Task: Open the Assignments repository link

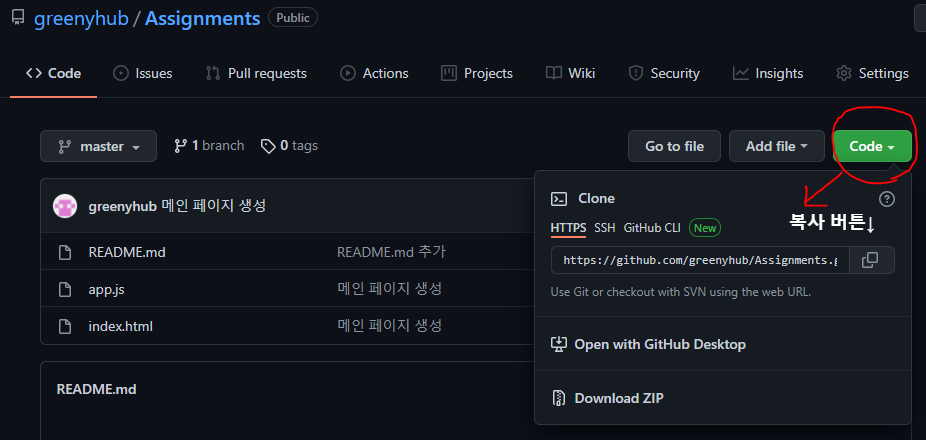Action: 203,18
